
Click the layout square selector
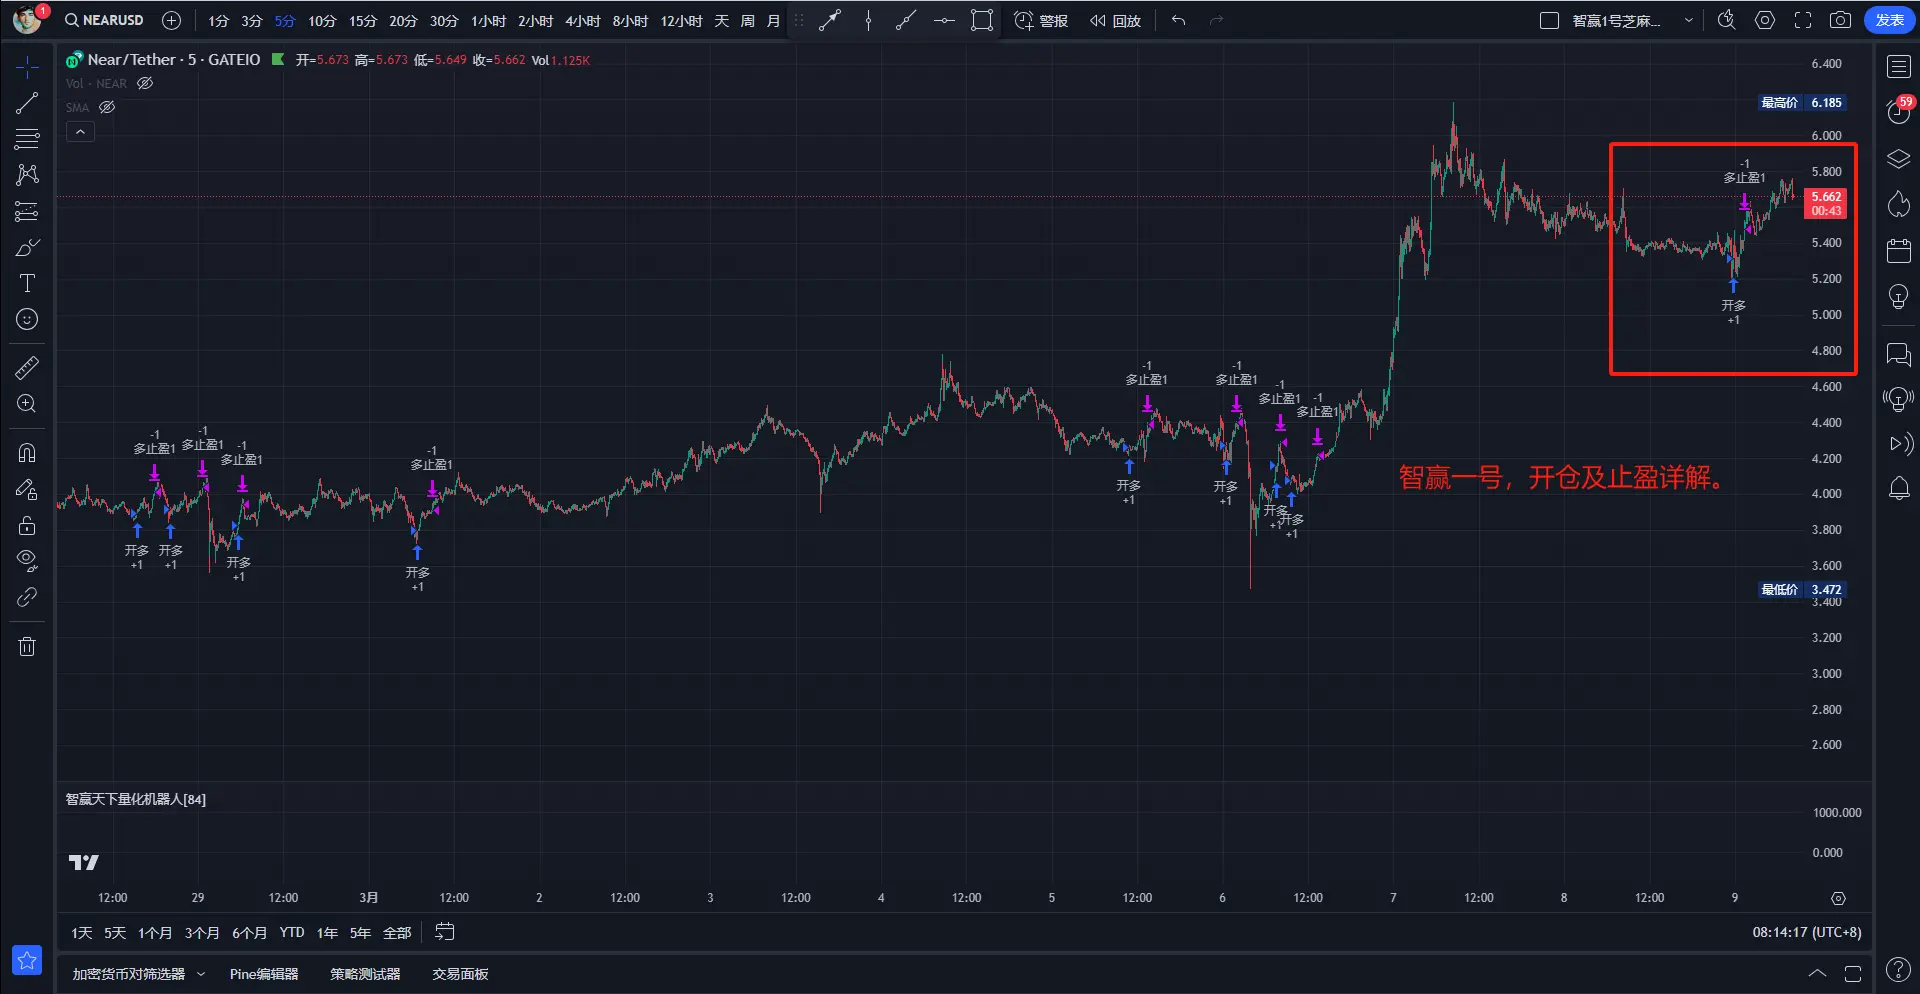[1549, 20]
